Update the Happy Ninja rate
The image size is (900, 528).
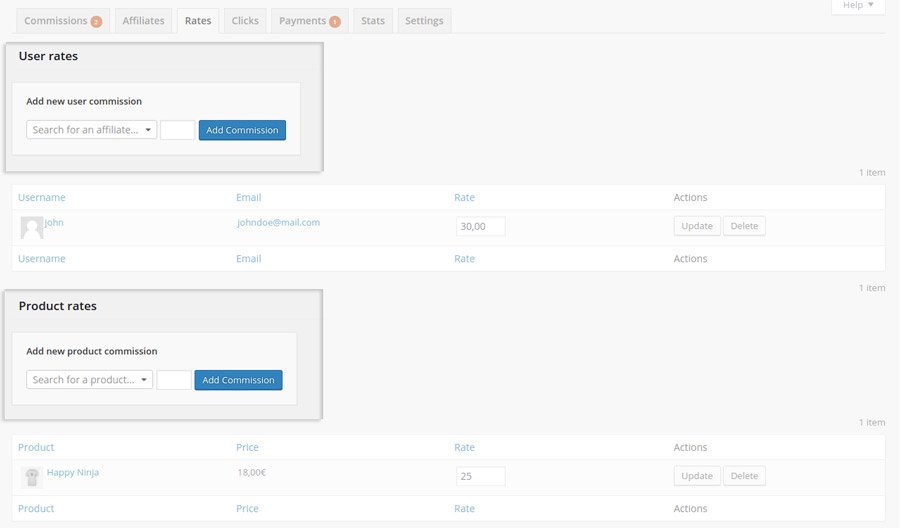(x=696, y=476)
